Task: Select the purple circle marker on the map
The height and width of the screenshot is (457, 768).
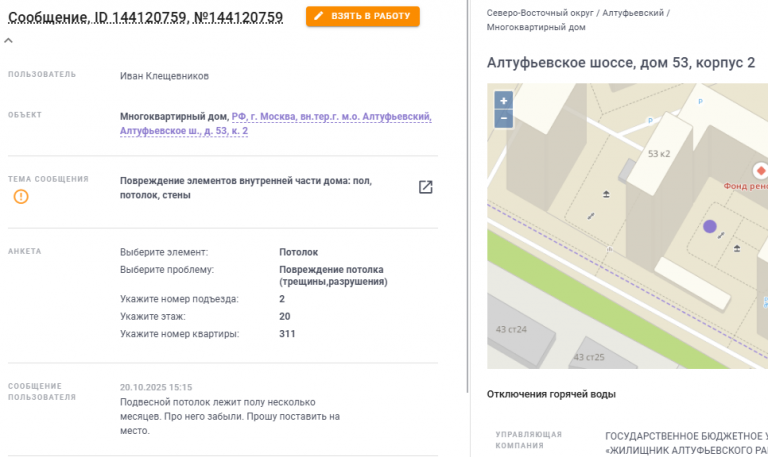Action: click(710, 227)
